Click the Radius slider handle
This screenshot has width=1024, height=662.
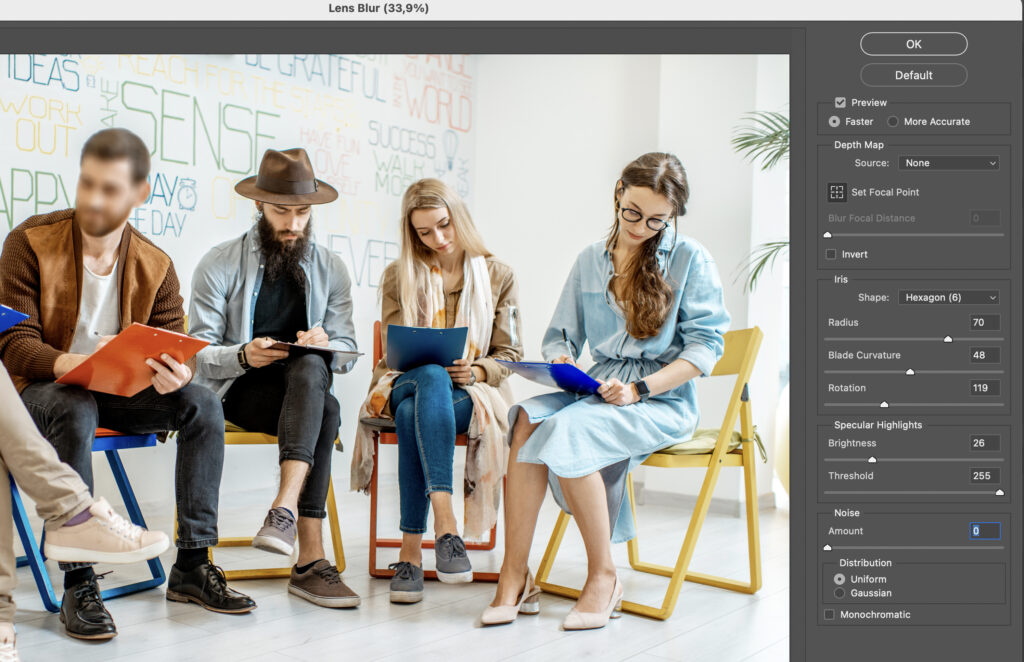pos(948,339)
